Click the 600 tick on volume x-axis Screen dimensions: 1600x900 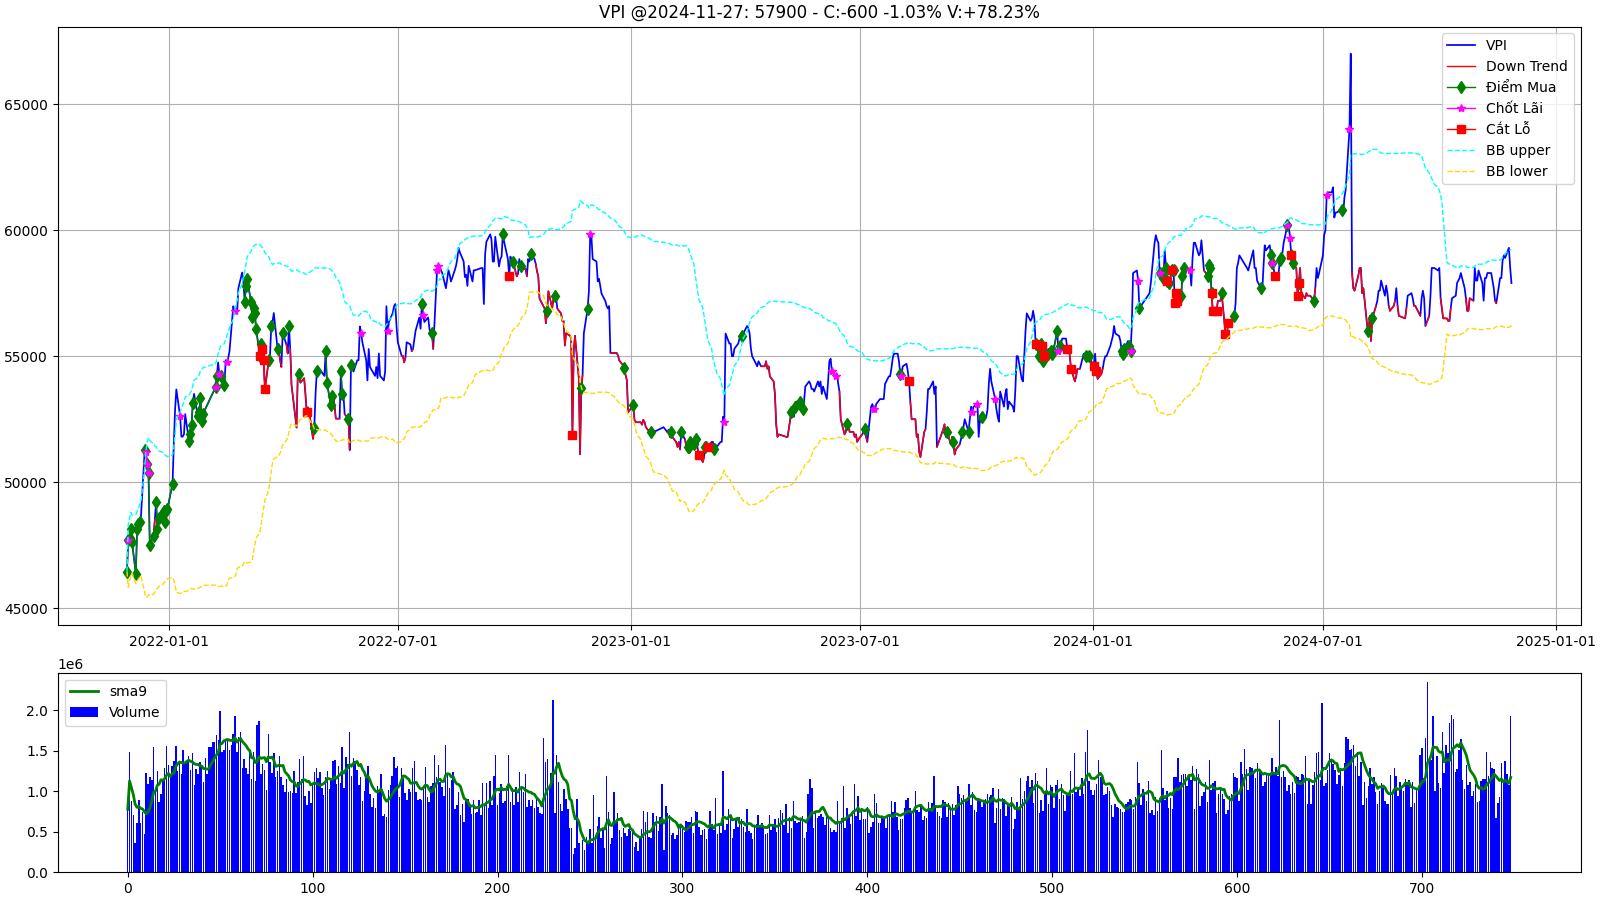(x=1237, y=888)
